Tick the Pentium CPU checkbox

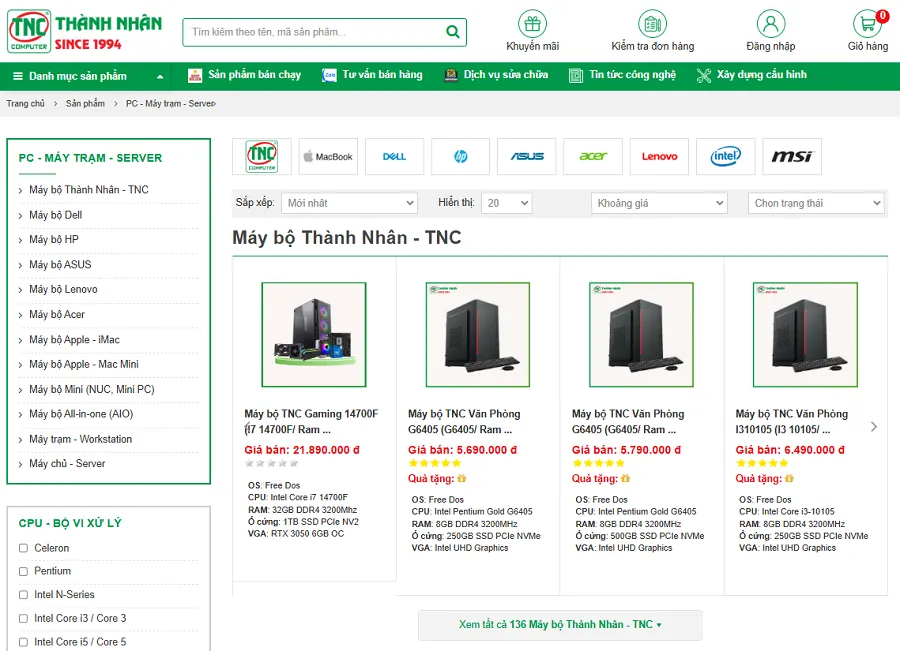point(24,571)
